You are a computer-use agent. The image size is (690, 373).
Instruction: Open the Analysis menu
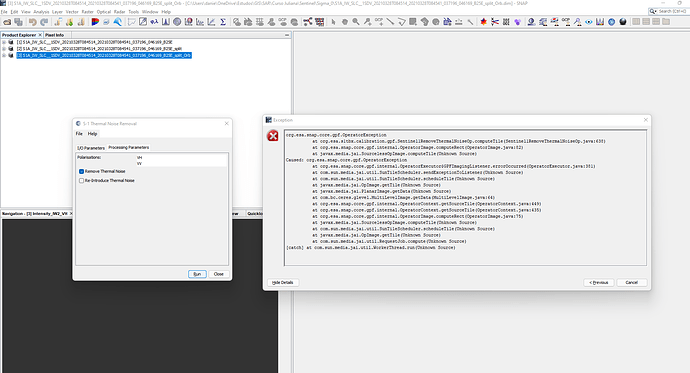(41, 12)
